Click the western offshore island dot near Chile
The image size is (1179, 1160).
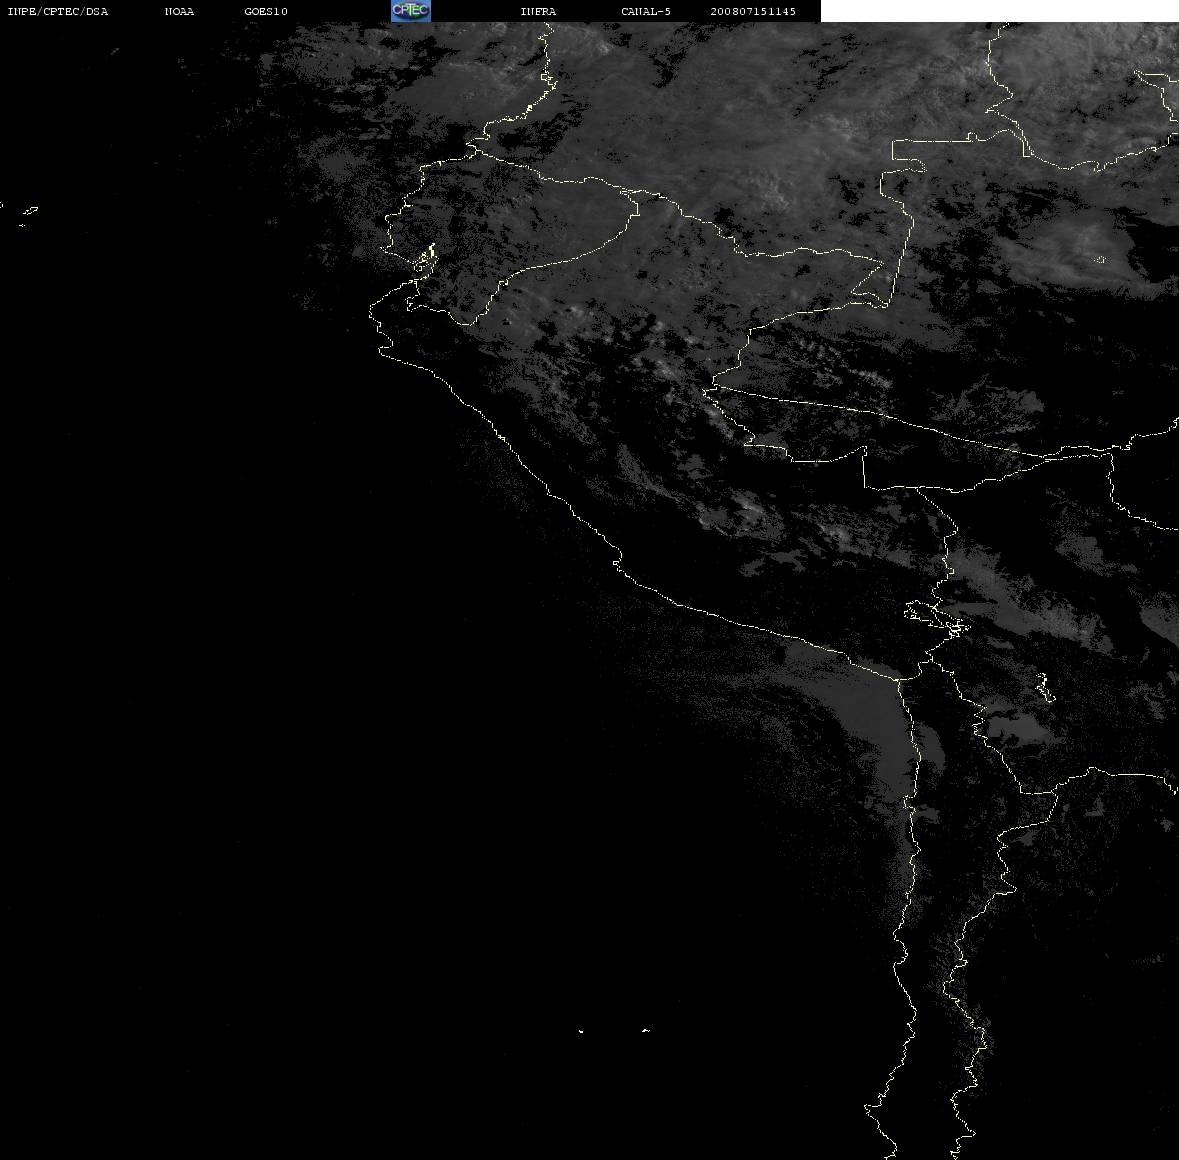pyautogui.click(x=581, y=1031)
